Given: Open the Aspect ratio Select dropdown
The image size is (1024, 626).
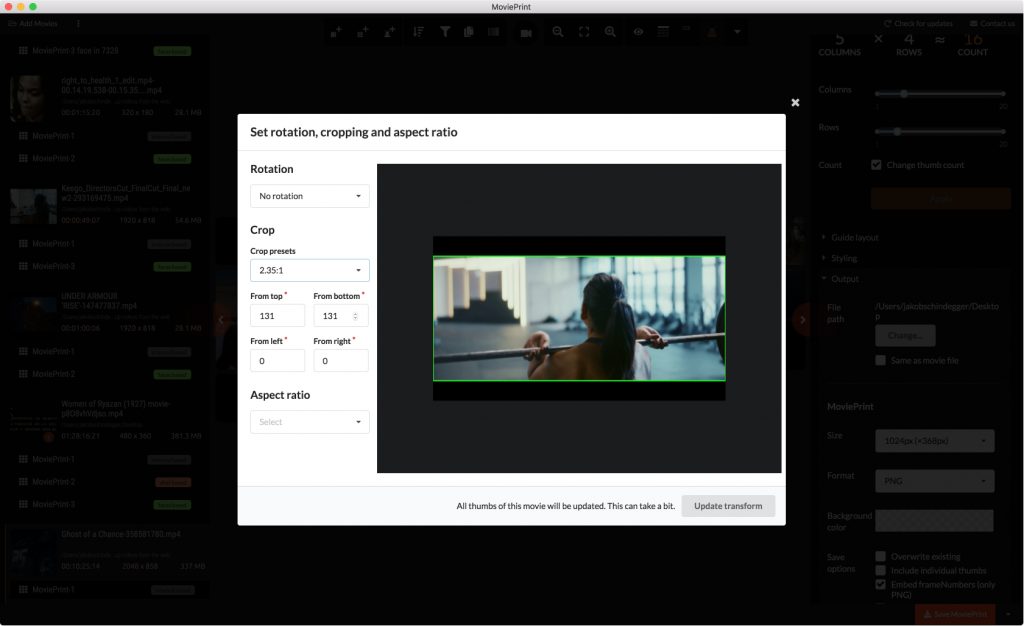Looking at the screenshot, I should (x=310, y=422).
